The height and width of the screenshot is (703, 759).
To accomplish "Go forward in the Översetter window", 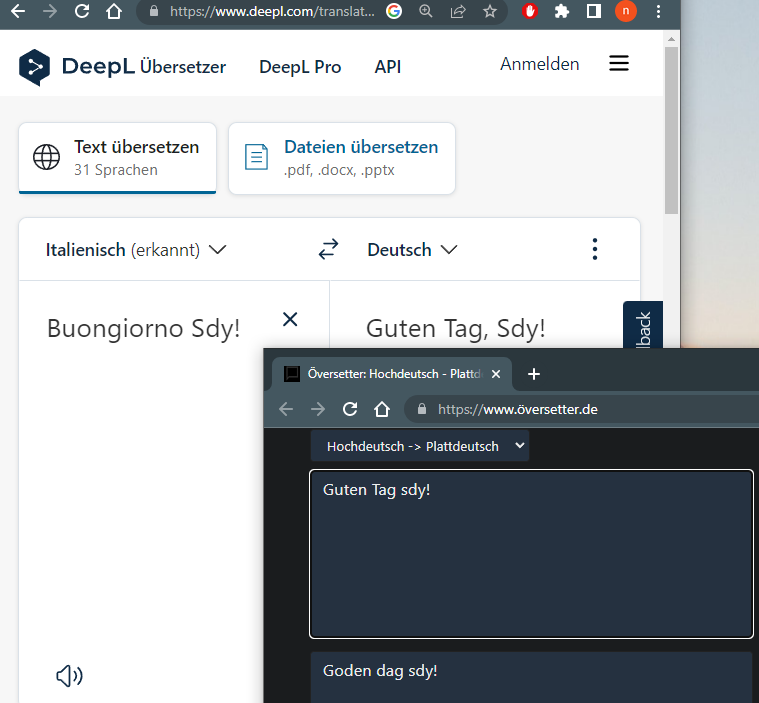I will pyautogui.click(x=318, y=409).
